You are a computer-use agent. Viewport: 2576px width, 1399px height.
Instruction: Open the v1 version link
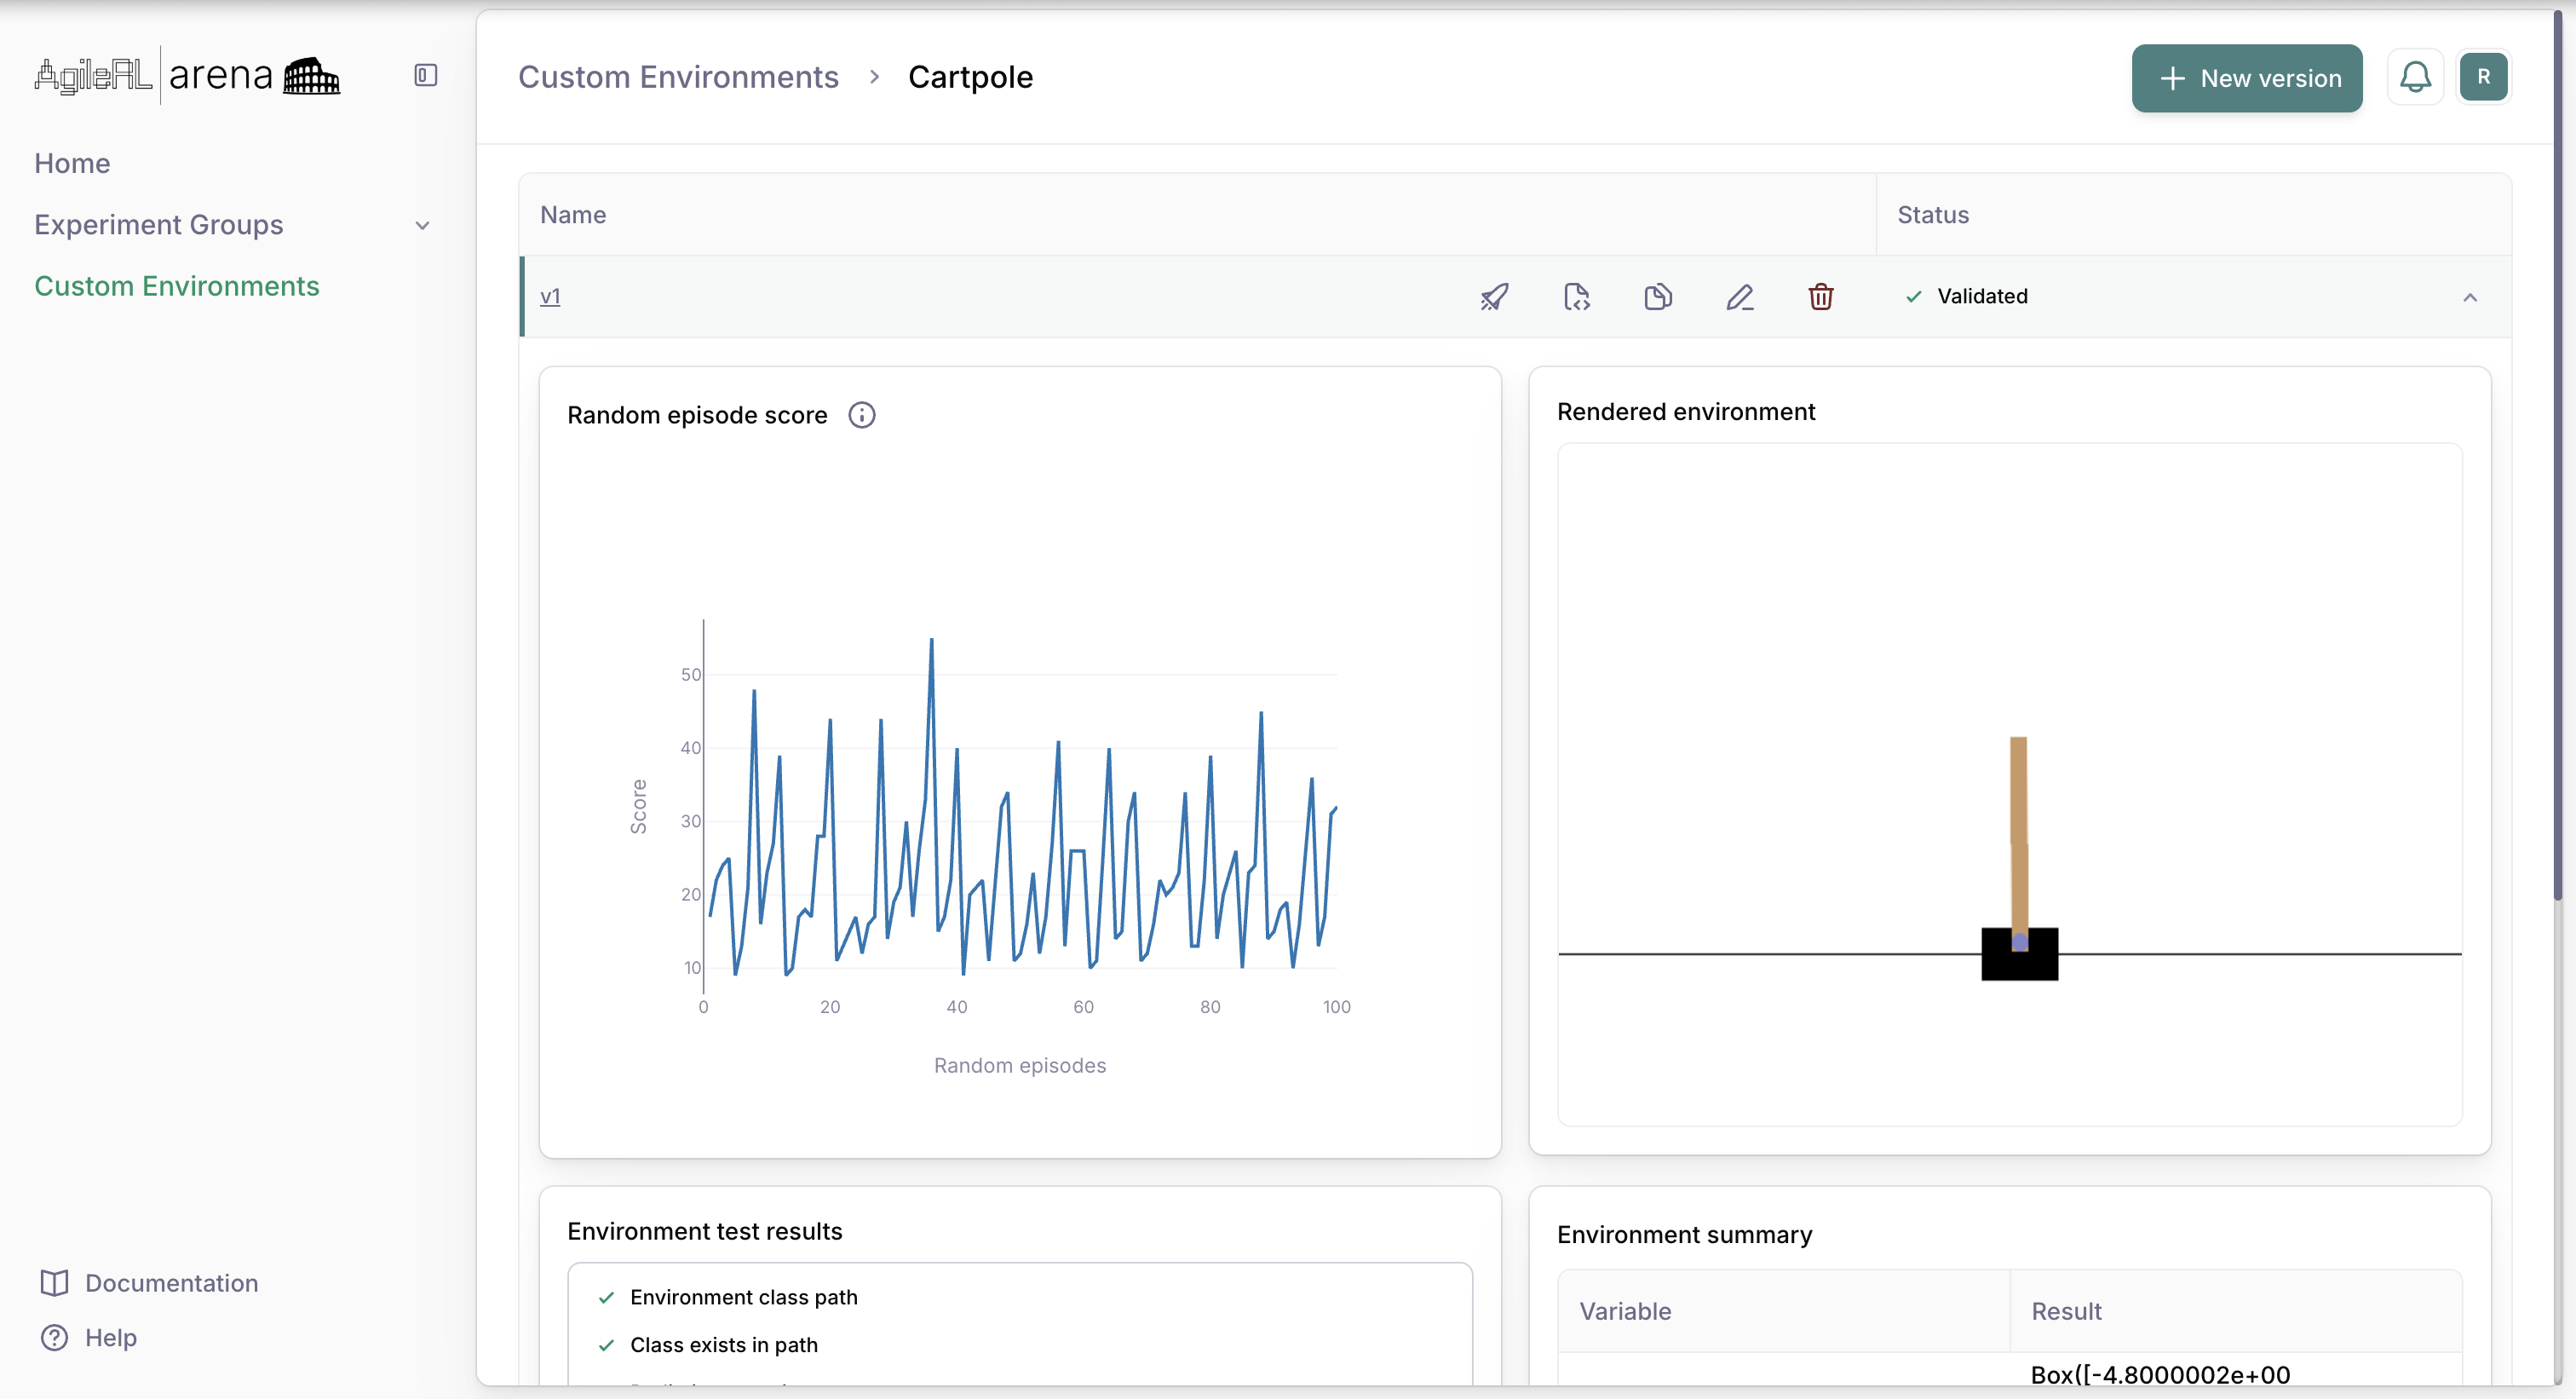point(550,296)
